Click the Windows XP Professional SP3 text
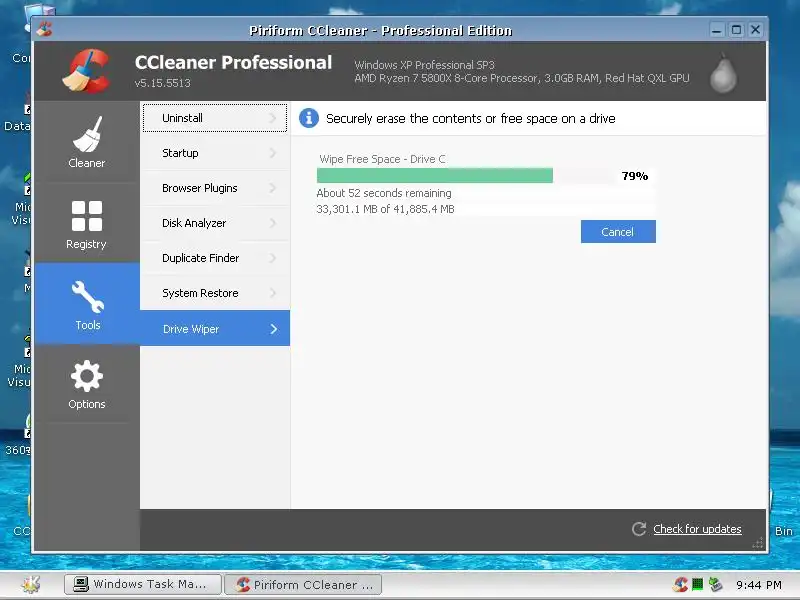 [x=424, y=65]
